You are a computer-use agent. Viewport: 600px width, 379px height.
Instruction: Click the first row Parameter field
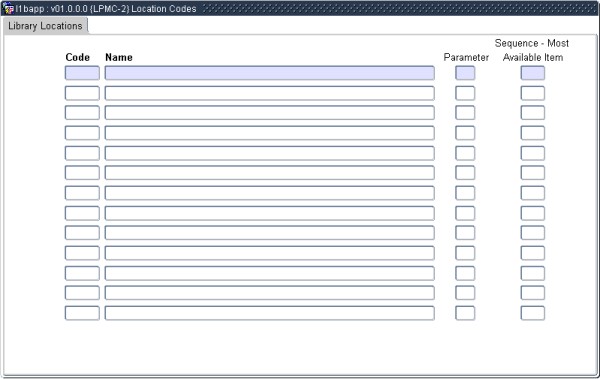click(465, 73)
